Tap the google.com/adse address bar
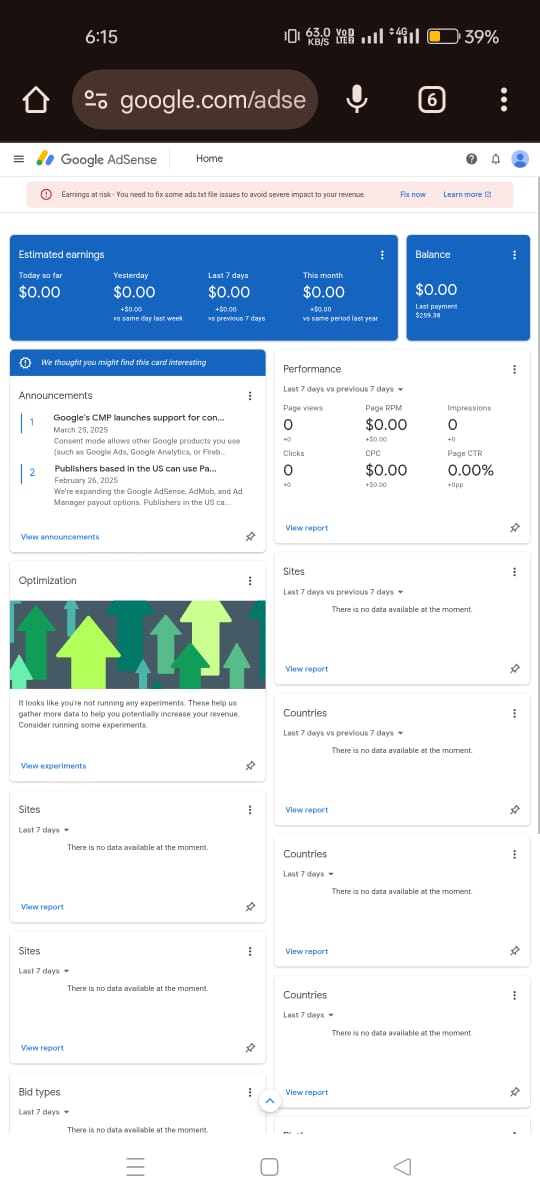 tap(195, 100)
